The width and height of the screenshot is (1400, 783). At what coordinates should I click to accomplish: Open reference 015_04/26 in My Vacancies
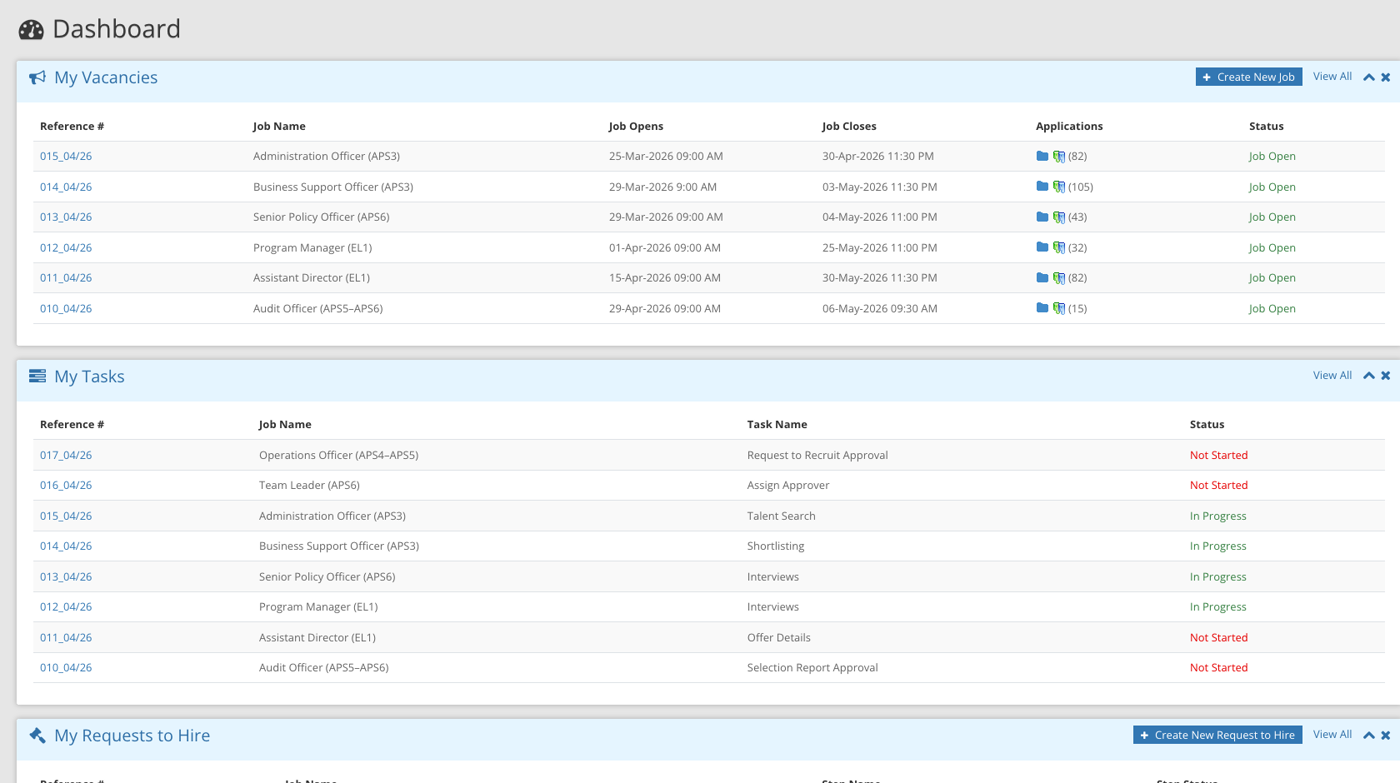[x=66, y=156]
